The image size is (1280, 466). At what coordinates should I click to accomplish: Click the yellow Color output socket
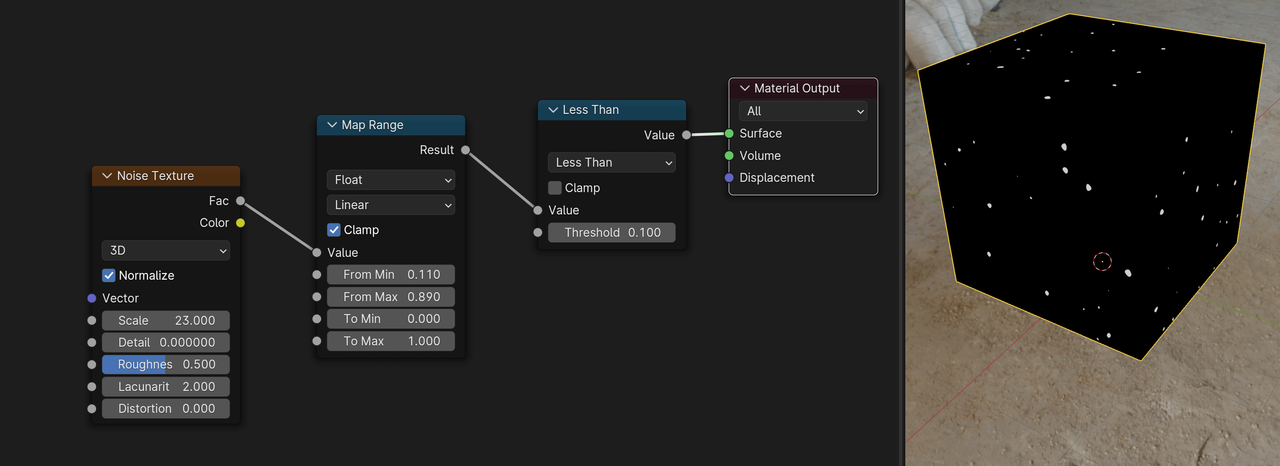pos(240,223)
